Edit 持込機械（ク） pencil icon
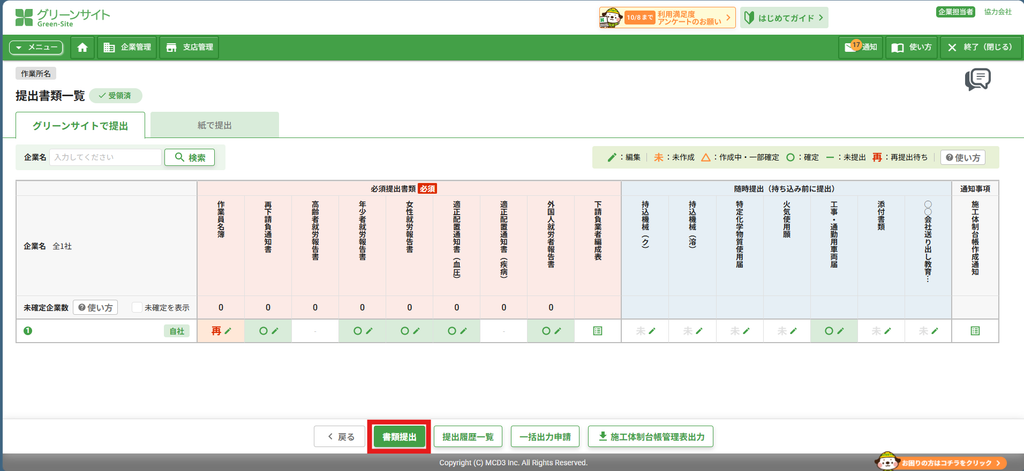The width and height of the screenshot is (1024, 471). (x=652, y=331)
